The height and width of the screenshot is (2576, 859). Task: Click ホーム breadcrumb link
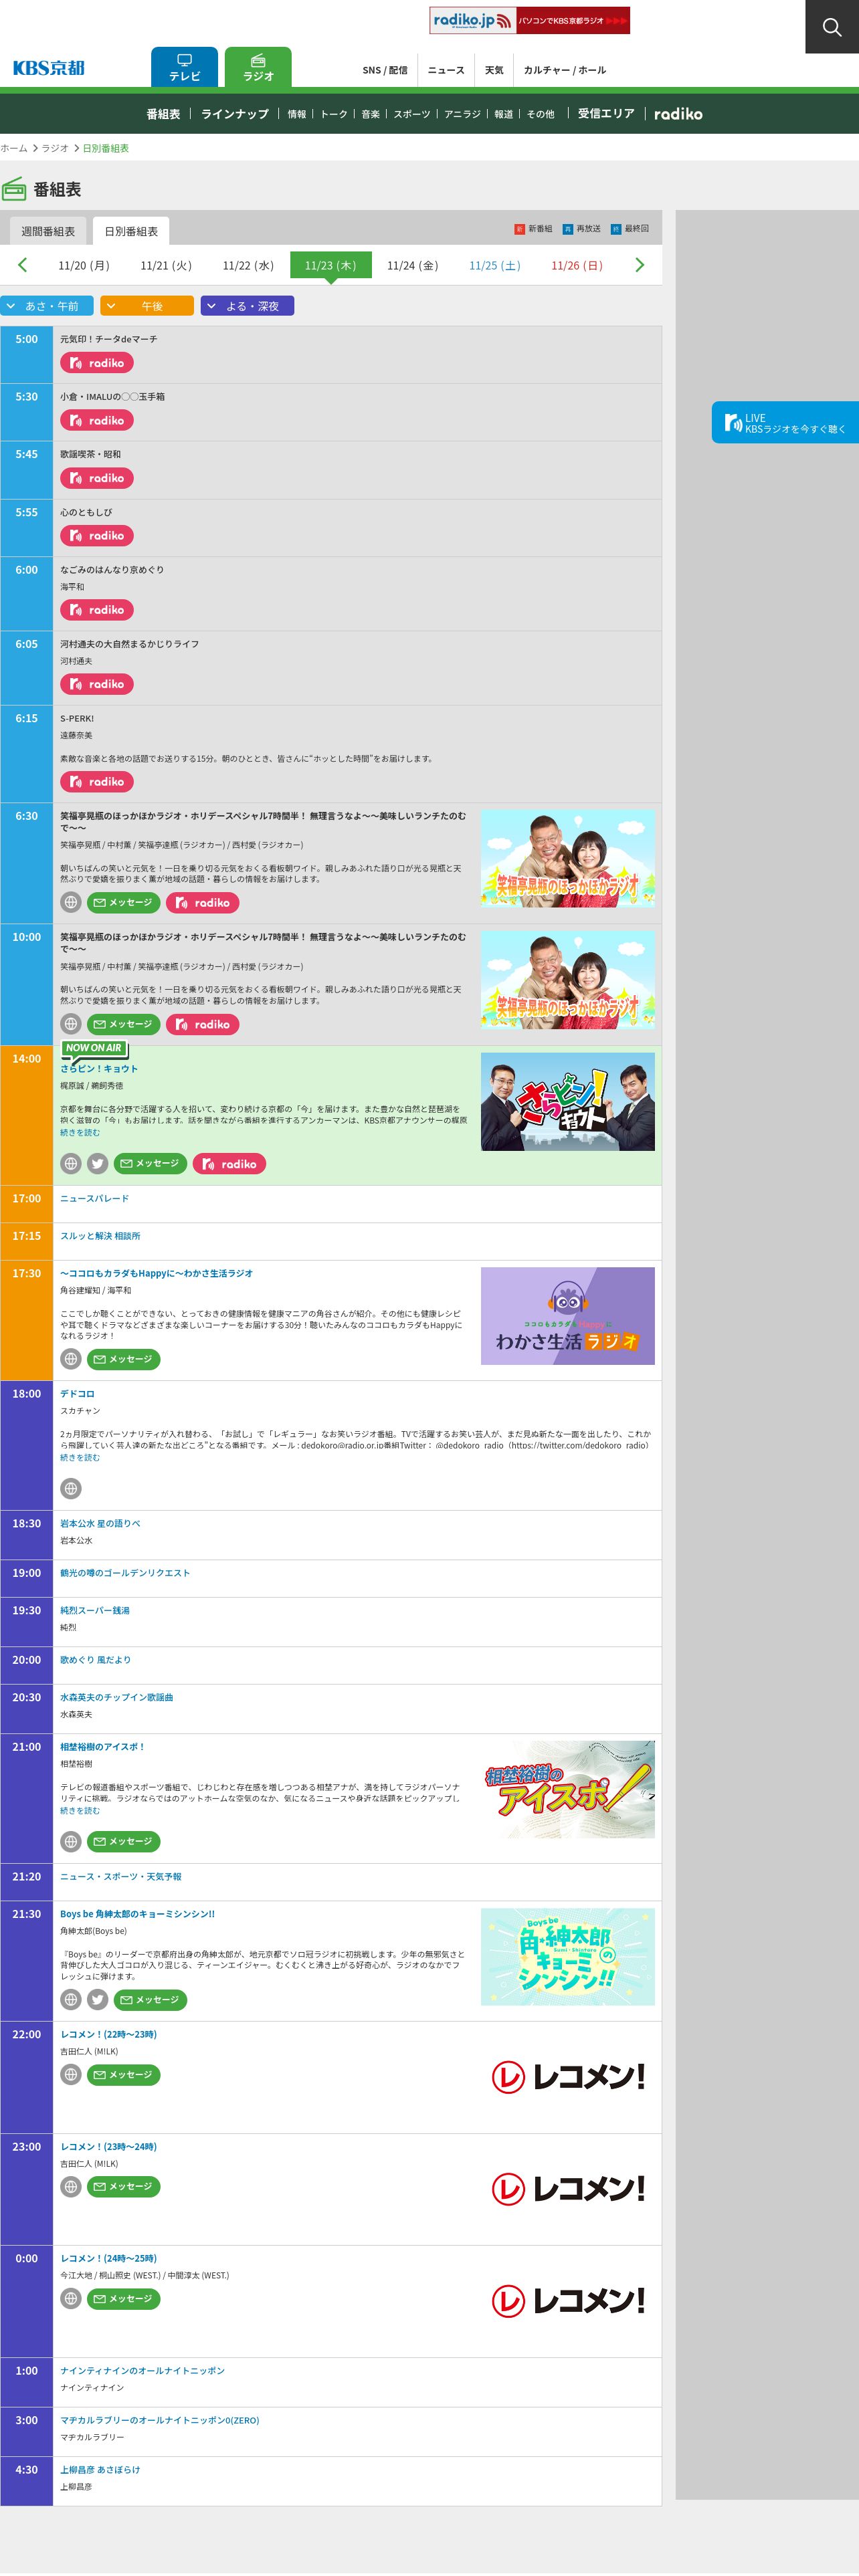[14, 148]
